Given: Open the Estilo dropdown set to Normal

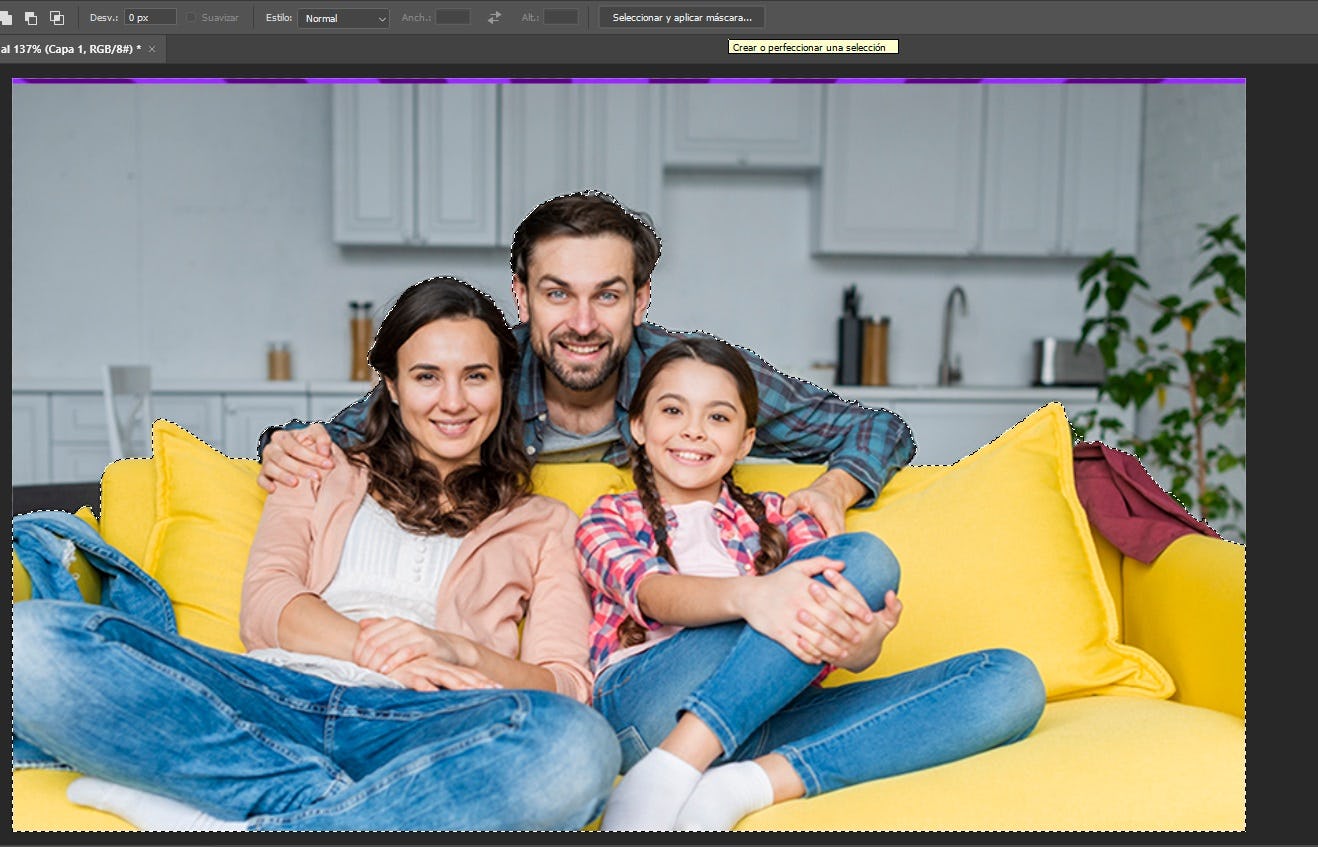Looking at the screenshot, I should (x=343, y=18).
